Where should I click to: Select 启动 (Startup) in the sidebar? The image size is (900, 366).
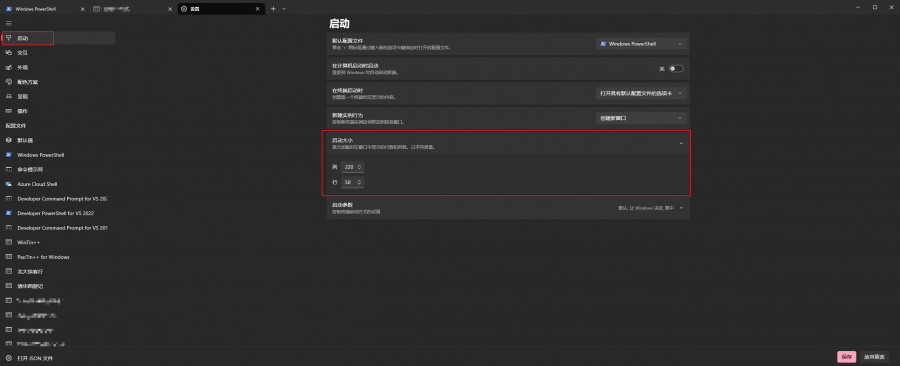click(x=58, y=38)
